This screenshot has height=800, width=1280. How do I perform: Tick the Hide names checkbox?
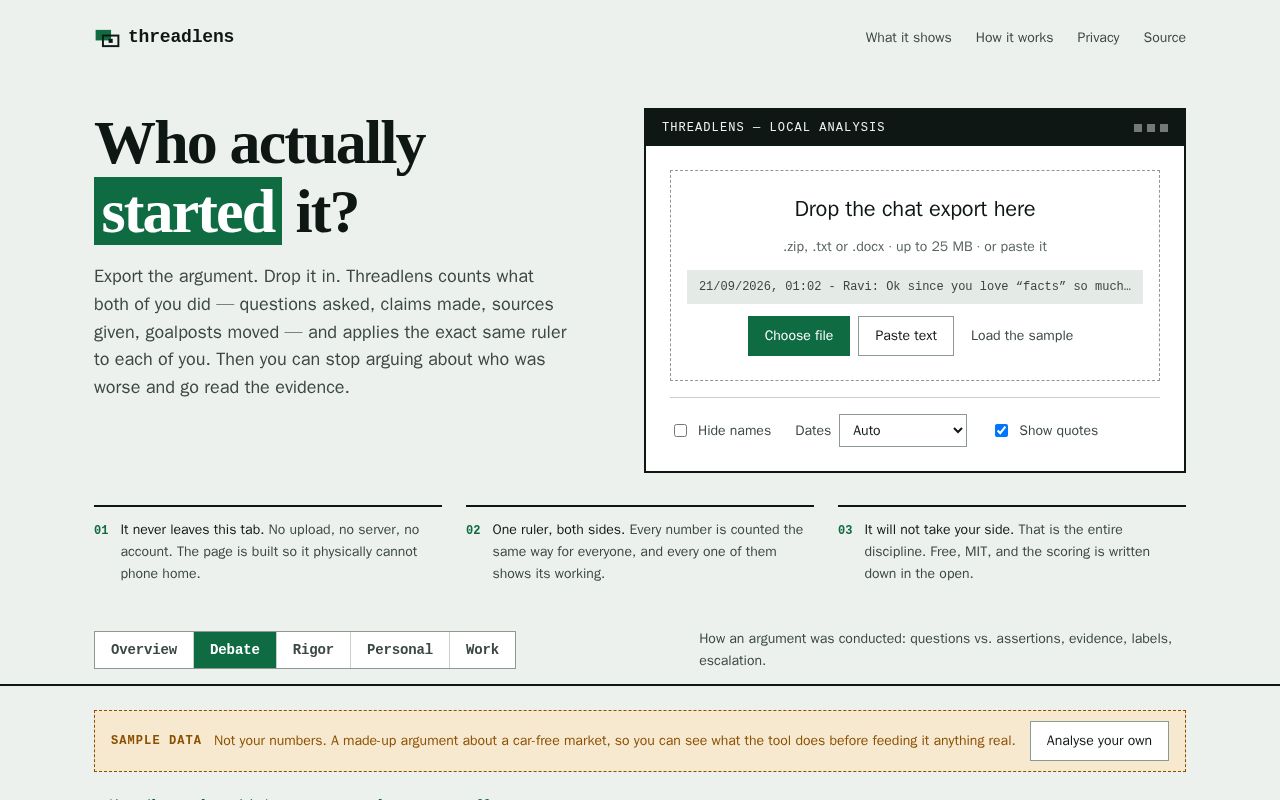(681, 431)
